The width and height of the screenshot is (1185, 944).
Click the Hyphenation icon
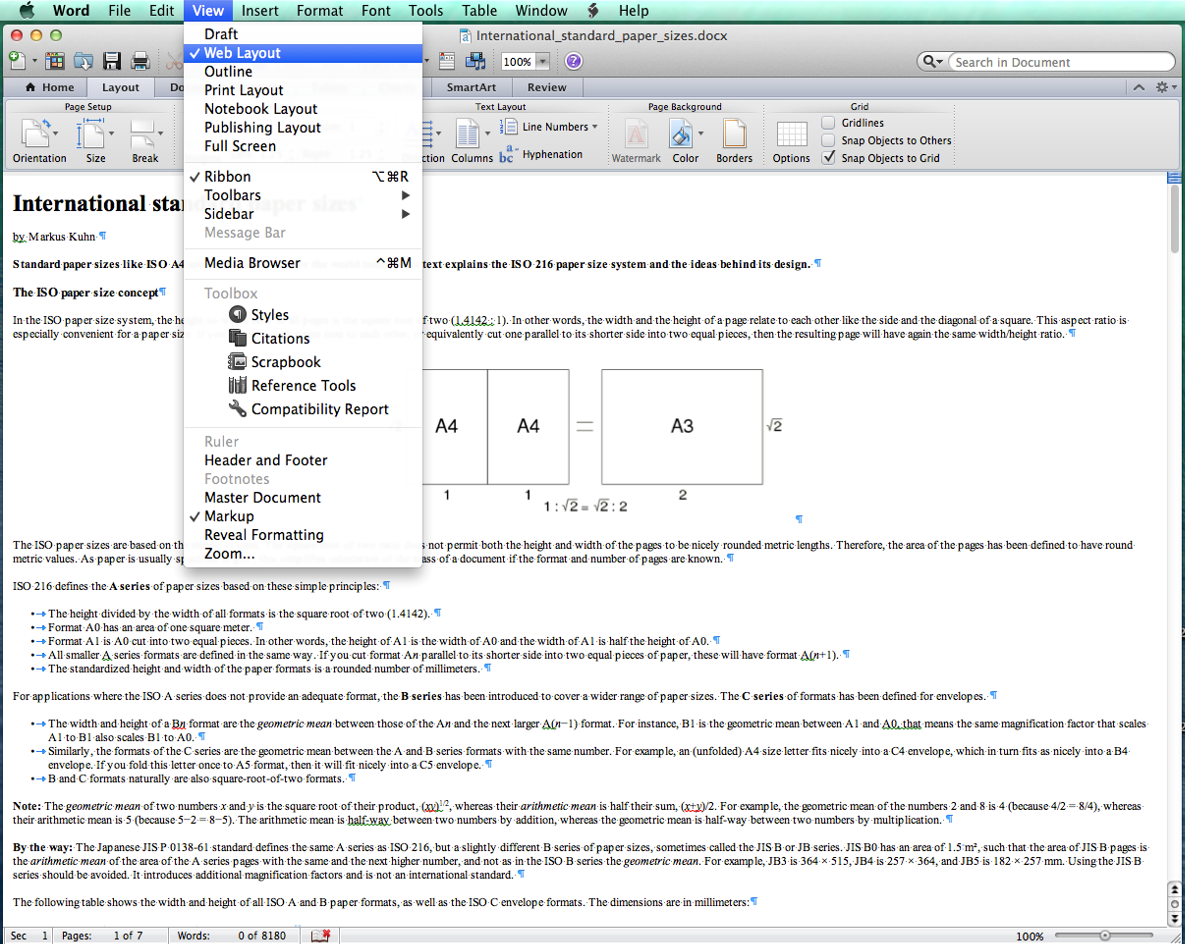pos(507,154)
